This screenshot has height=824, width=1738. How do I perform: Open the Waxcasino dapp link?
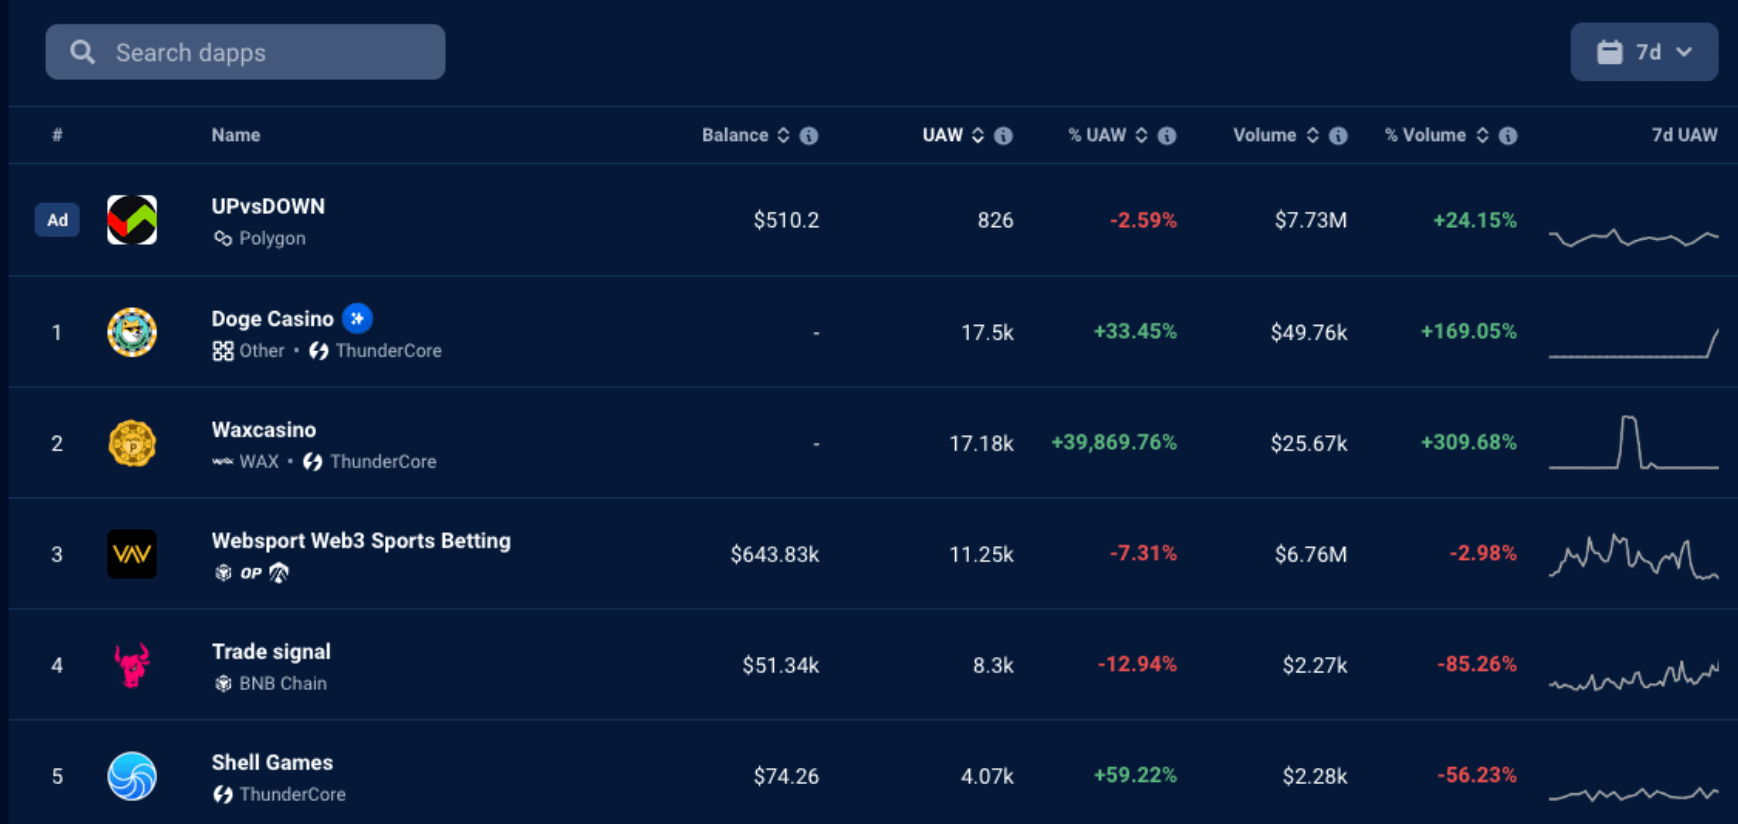pos(264,430)
